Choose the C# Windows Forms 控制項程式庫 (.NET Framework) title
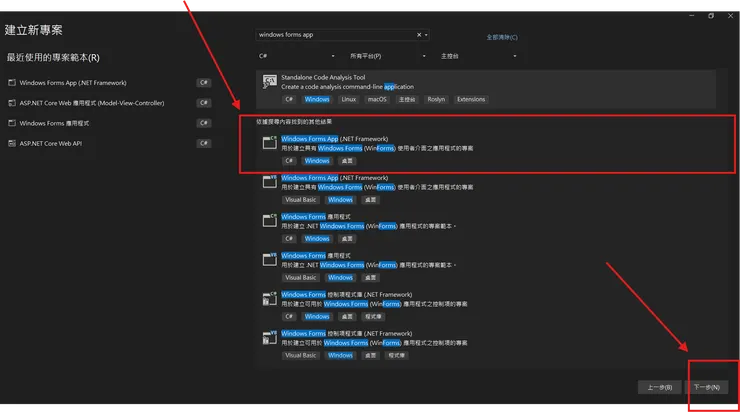 coord(346,294)
